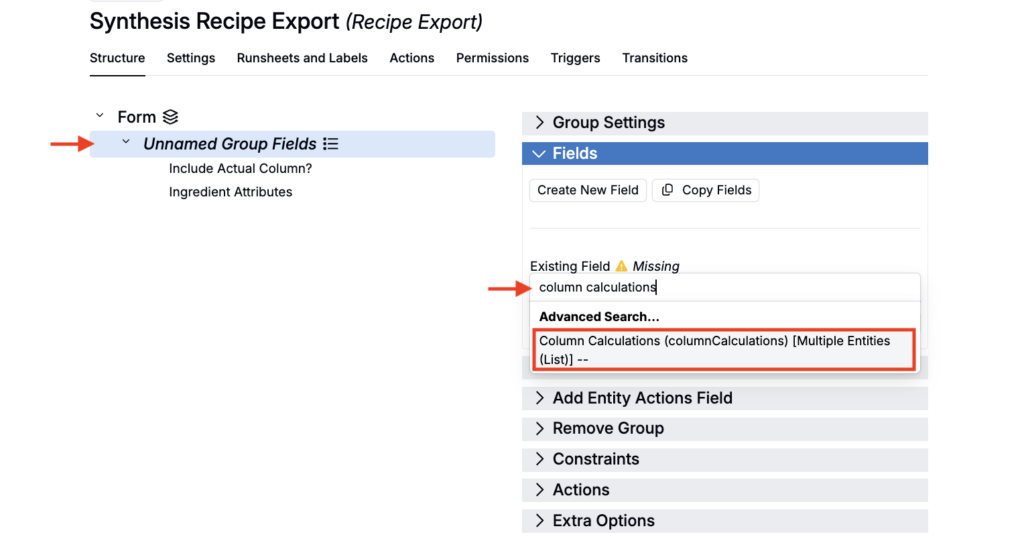The image size is (1024, 551).
Task: Click the copy icon in Copy Fields button
Action: (x=668, y=190)
